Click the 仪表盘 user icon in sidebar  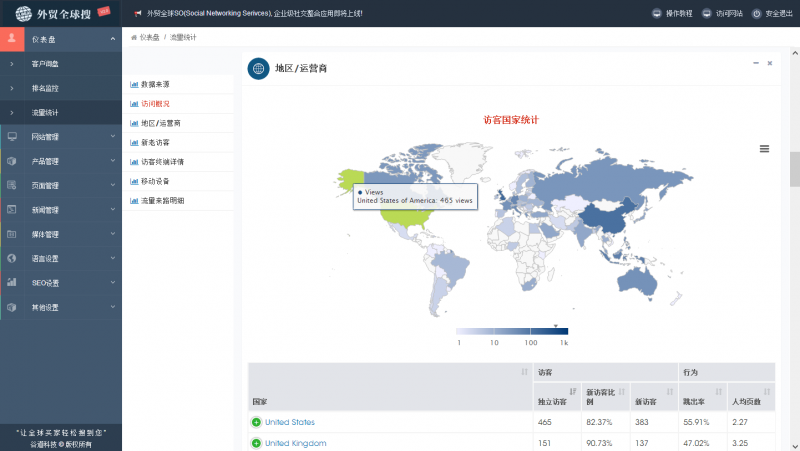pyautogui.click(x=11, y=39)
